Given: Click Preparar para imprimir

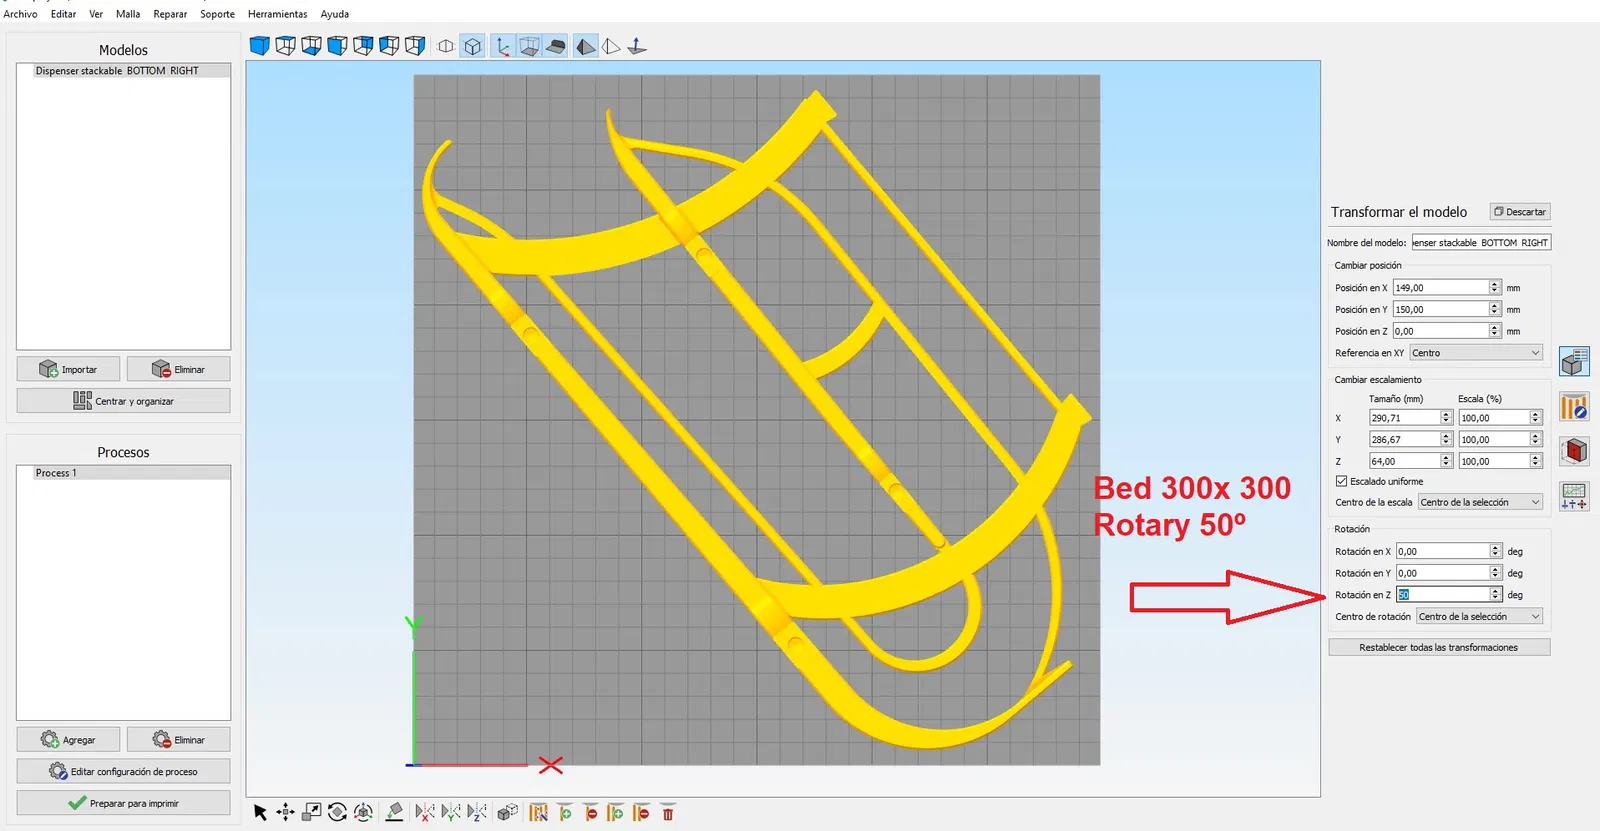Looking at the screenshot, I should (123, 803).
